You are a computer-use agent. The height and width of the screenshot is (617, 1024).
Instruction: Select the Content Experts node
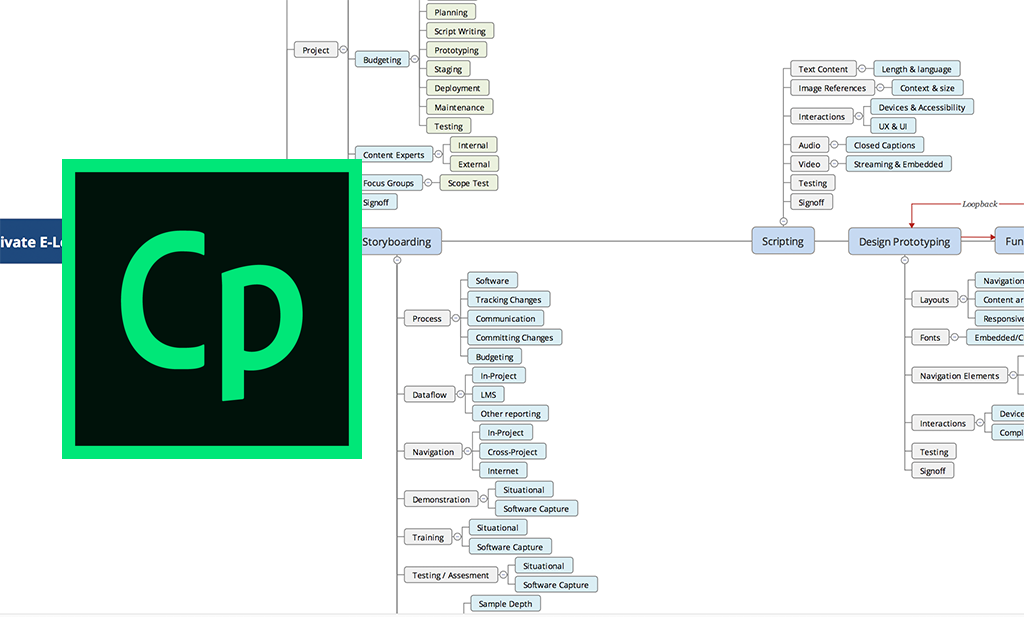point(394,155)
